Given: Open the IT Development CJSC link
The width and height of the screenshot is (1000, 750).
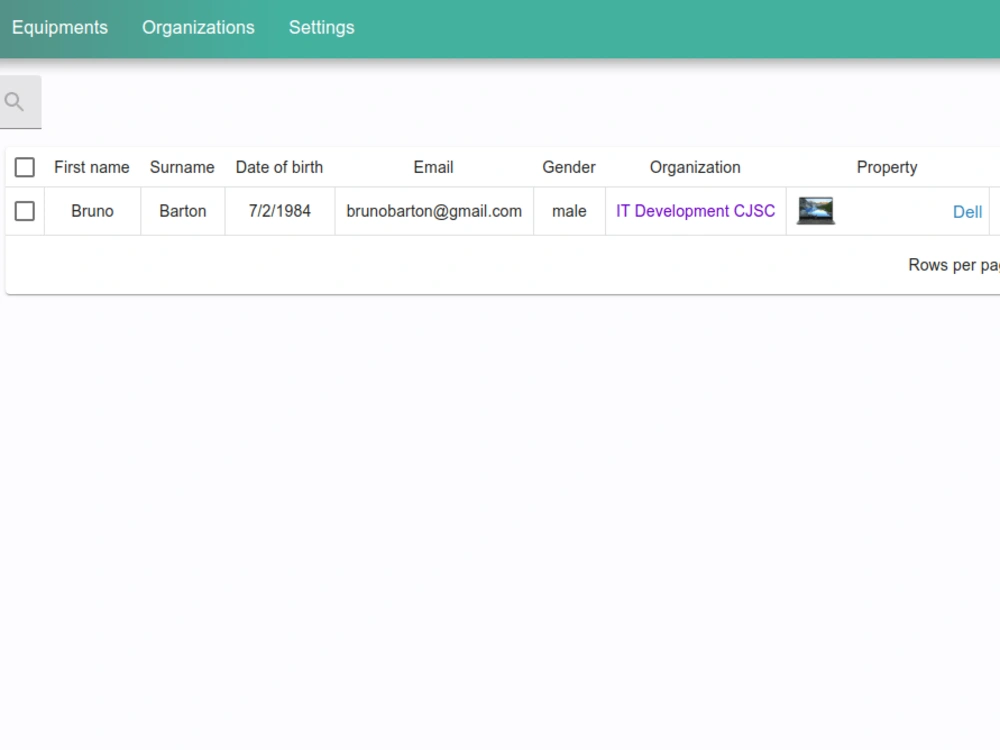Looking at the screenshot, I should (695, 211).
